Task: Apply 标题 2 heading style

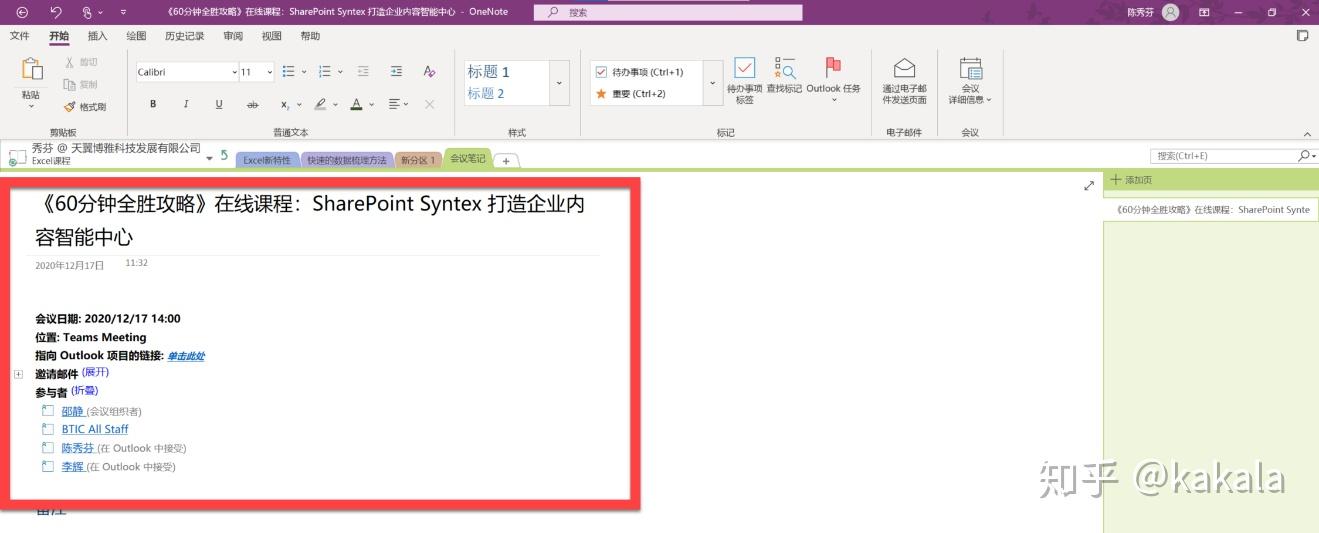Action: click(486, 94)
